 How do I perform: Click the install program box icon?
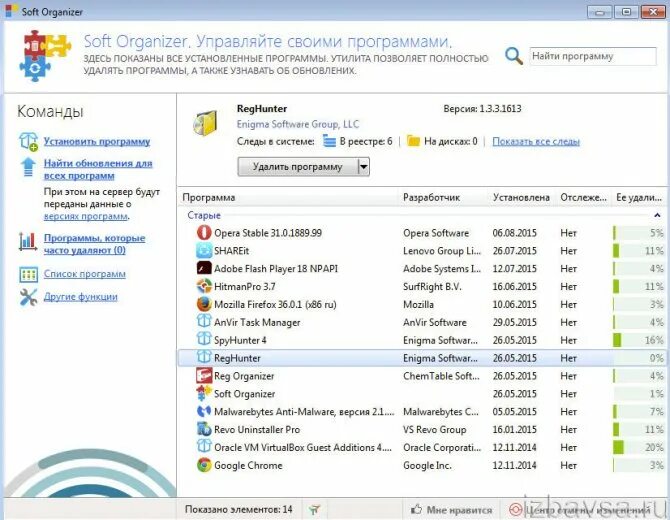[x=29, y=141]
